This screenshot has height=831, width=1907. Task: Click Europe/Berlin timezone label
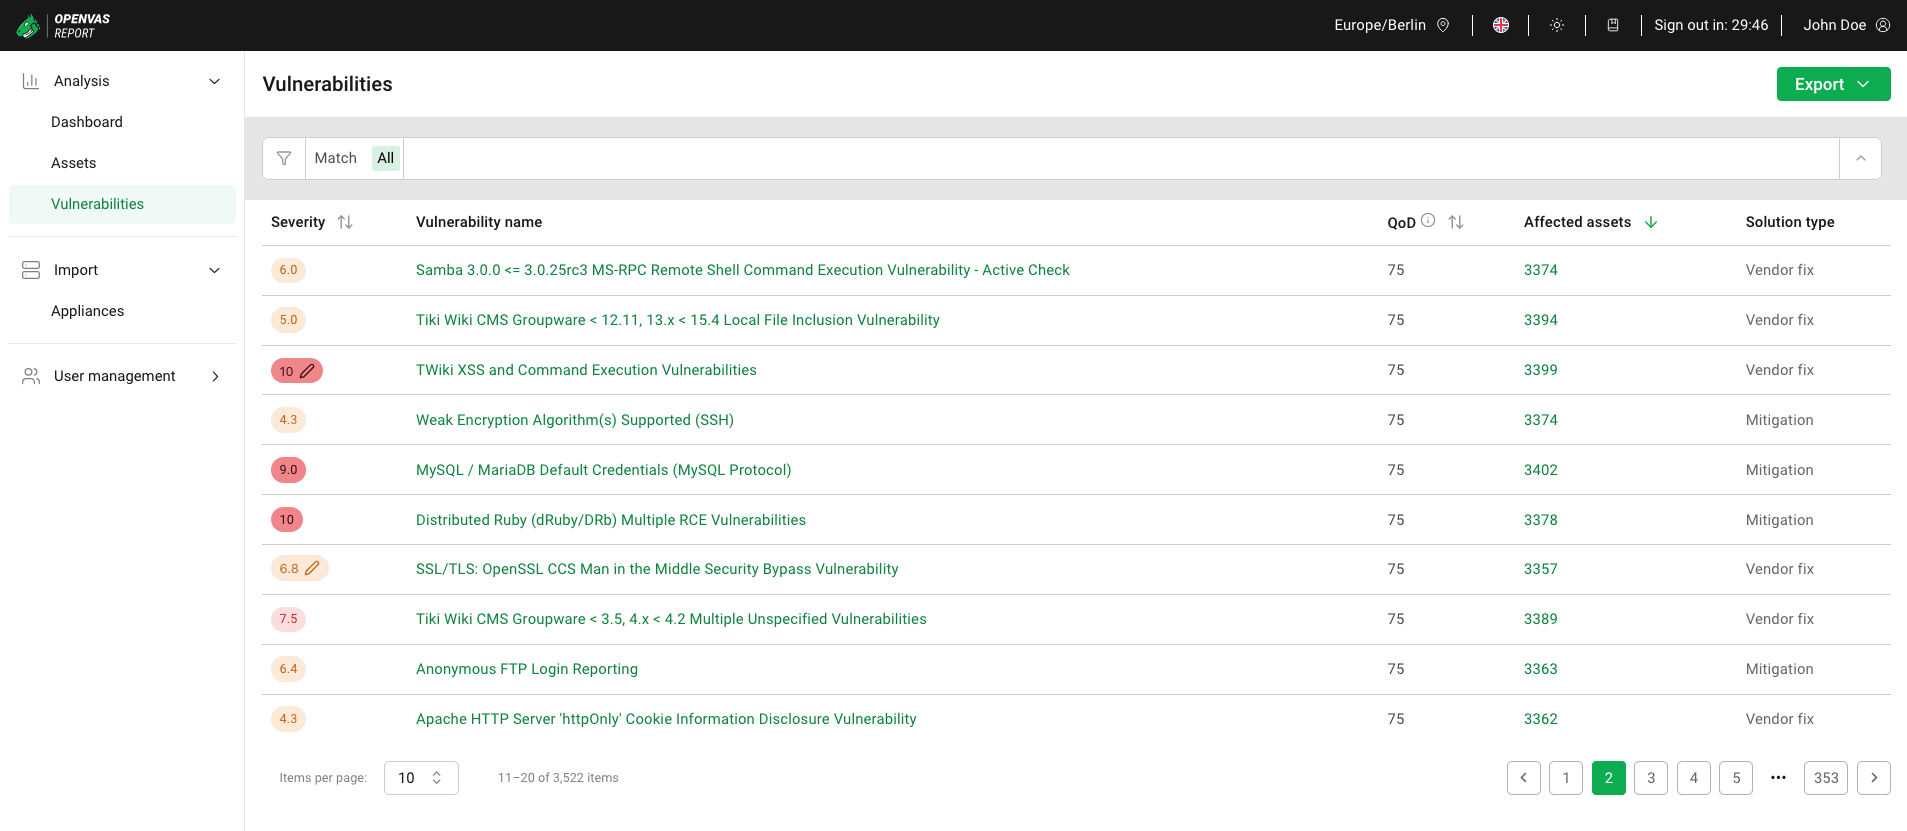[x=1380, y=25]
